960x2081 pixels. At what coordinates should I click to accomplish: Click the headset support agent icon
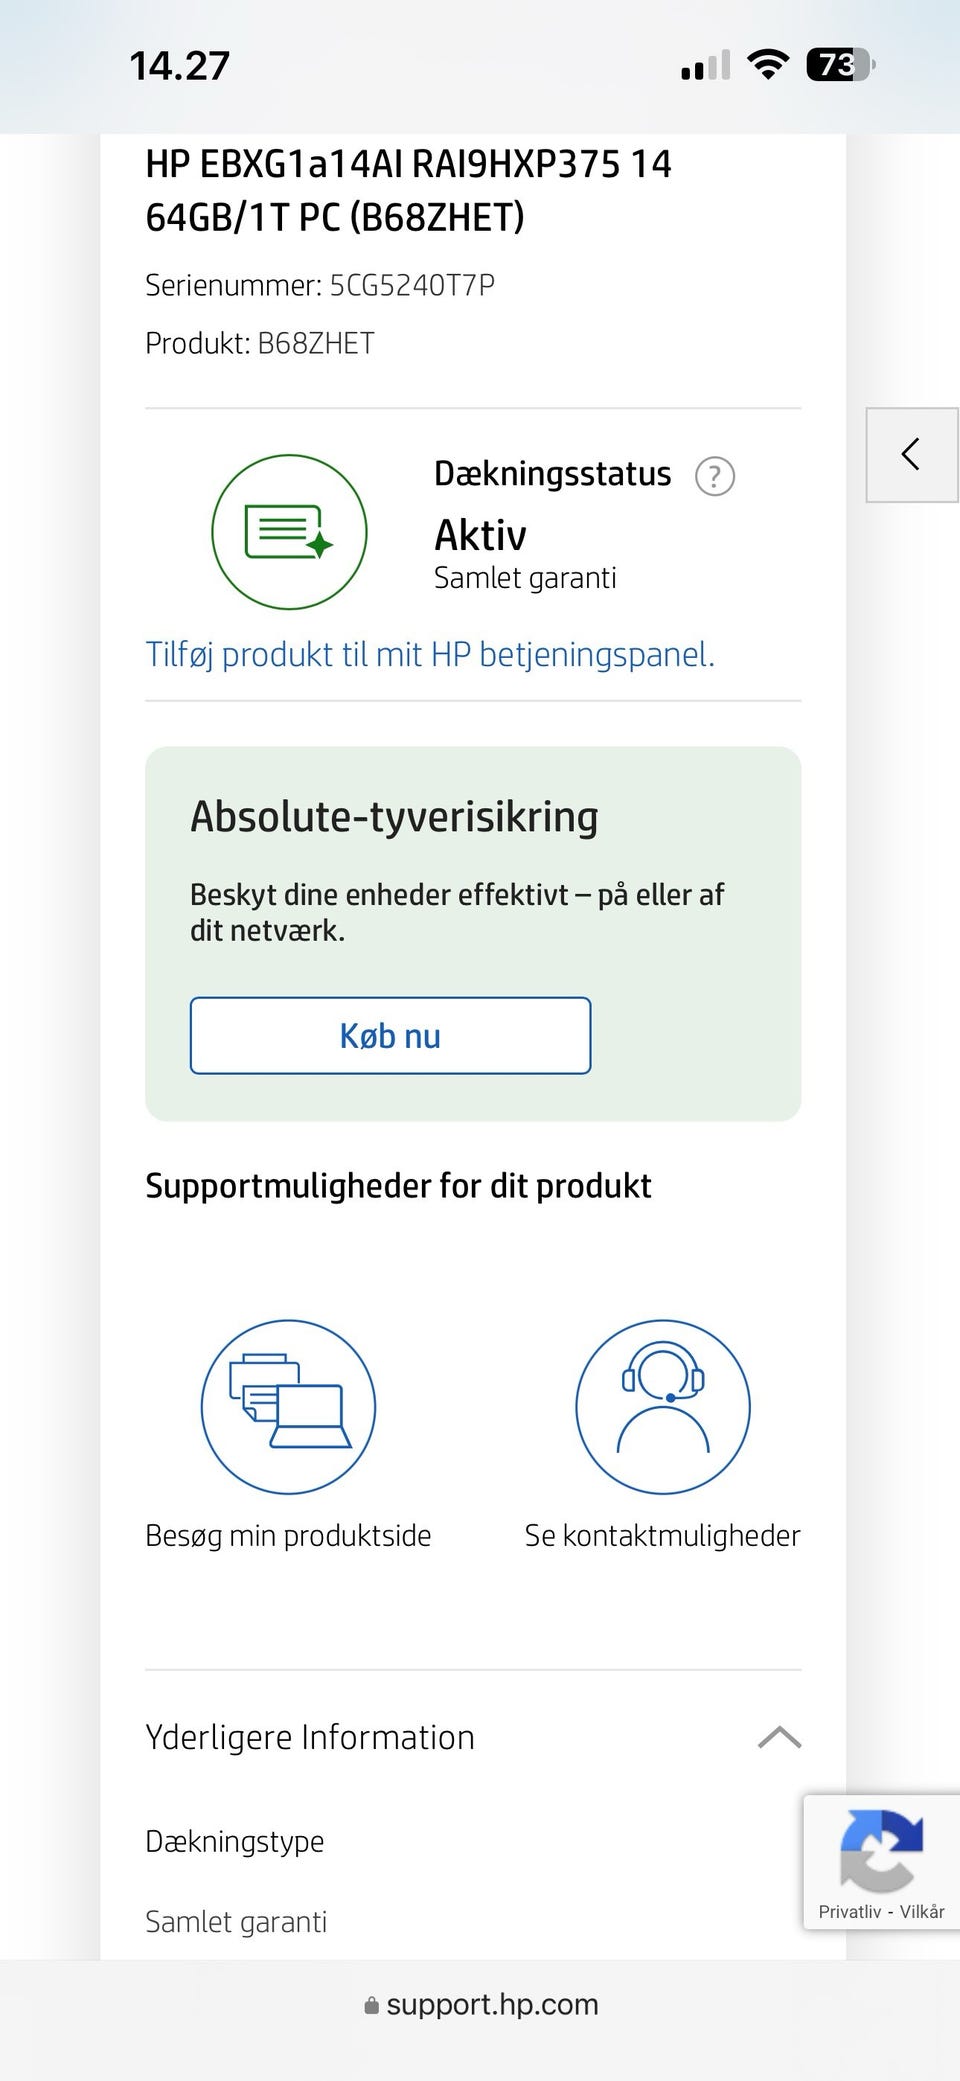662,1407
